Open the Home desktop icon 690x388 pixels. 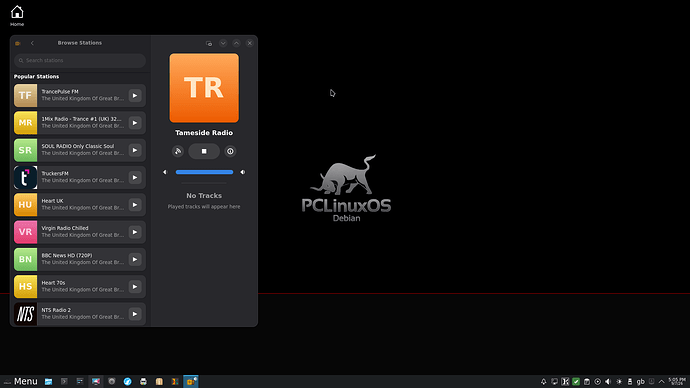tap(17, 16)
